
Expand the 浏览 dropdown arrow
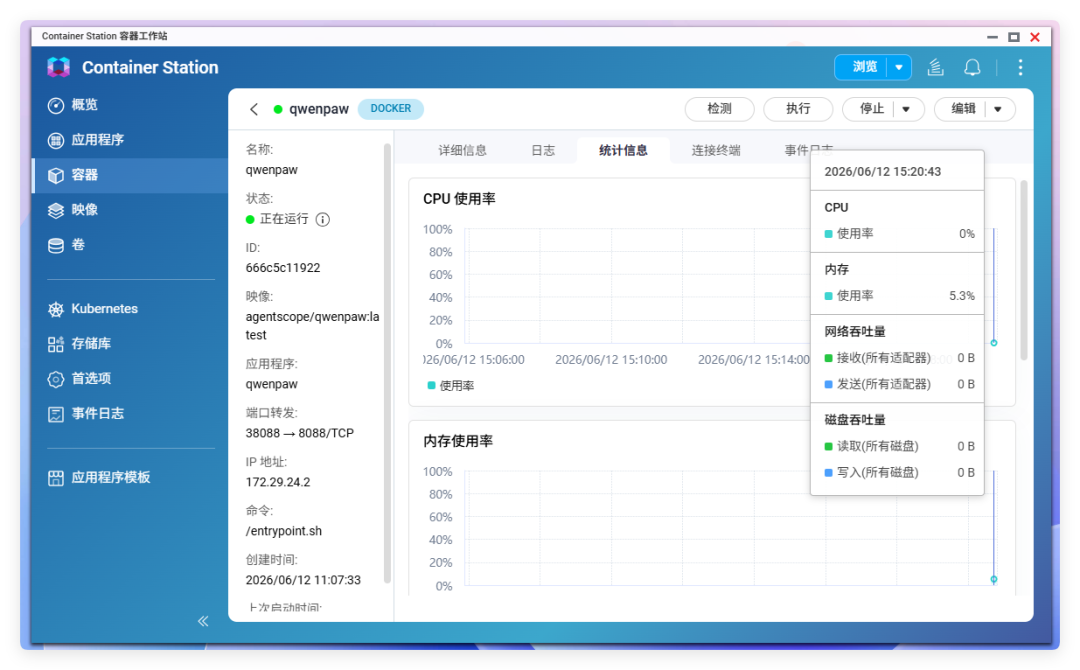[899, 67]
